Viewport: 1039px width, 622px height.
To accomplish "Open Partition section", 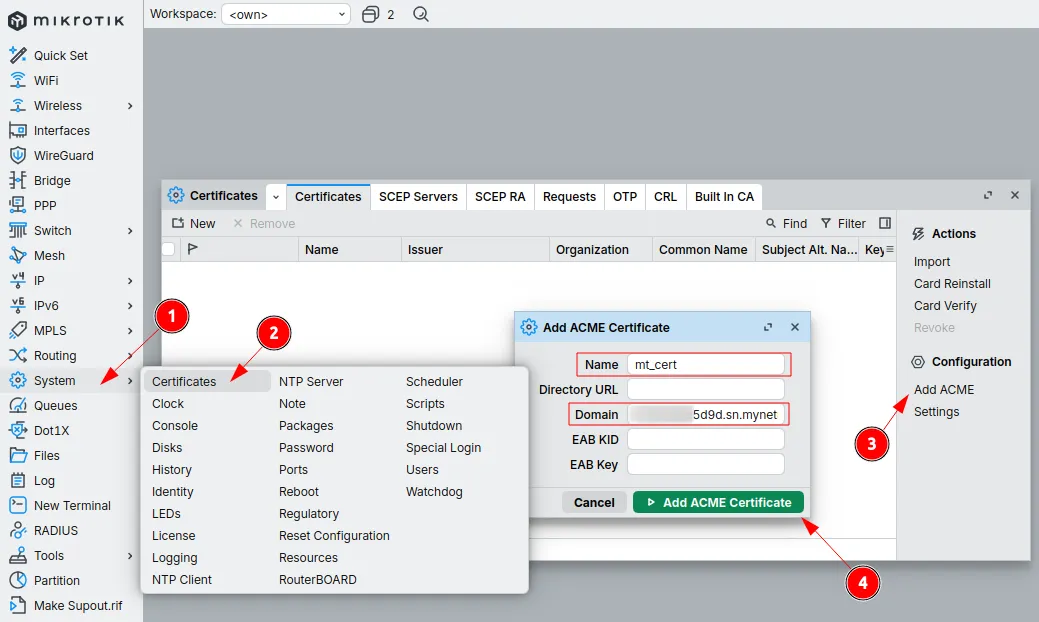I will [x=56, y=581].
